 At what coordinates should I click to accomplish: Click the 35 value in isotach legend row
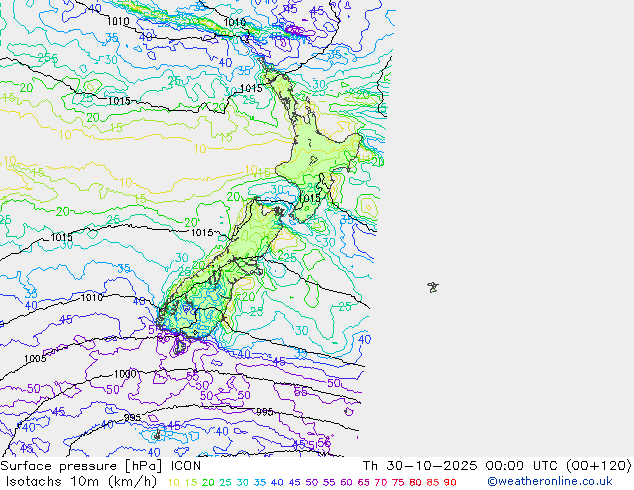point(260,482)
